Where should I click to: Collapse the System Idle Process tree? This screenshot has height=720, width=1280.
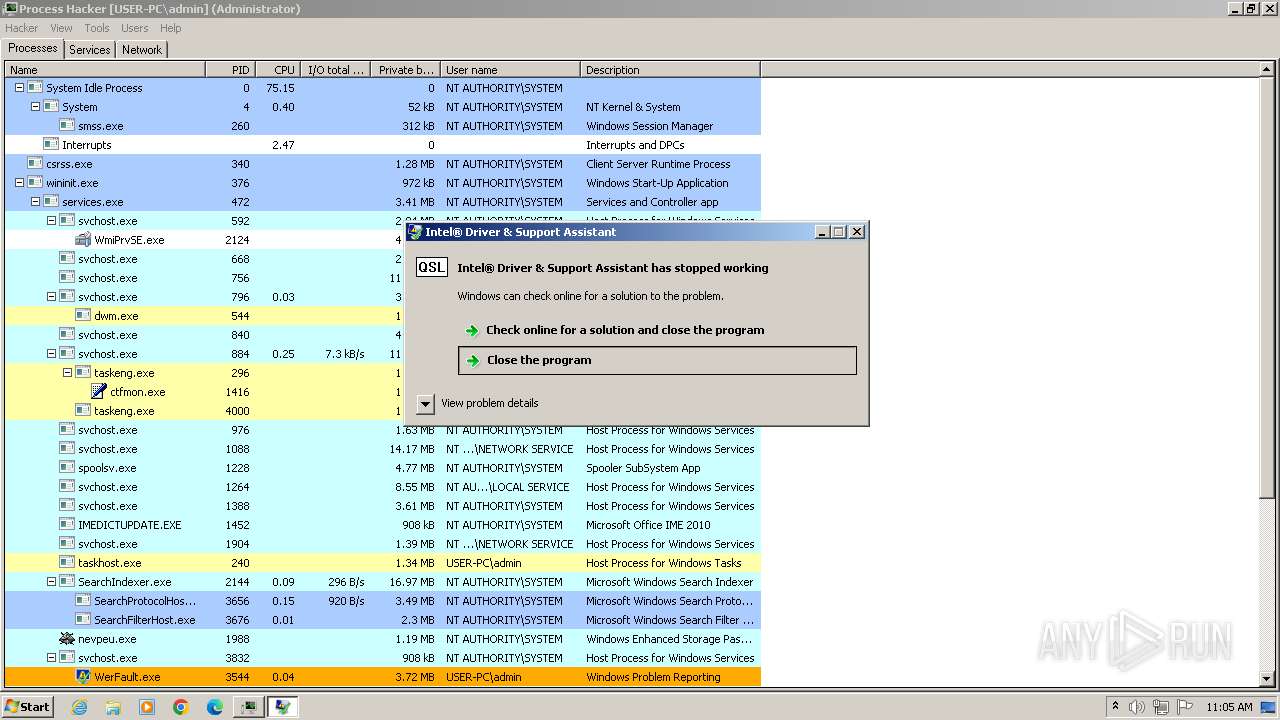coord(19,88)
